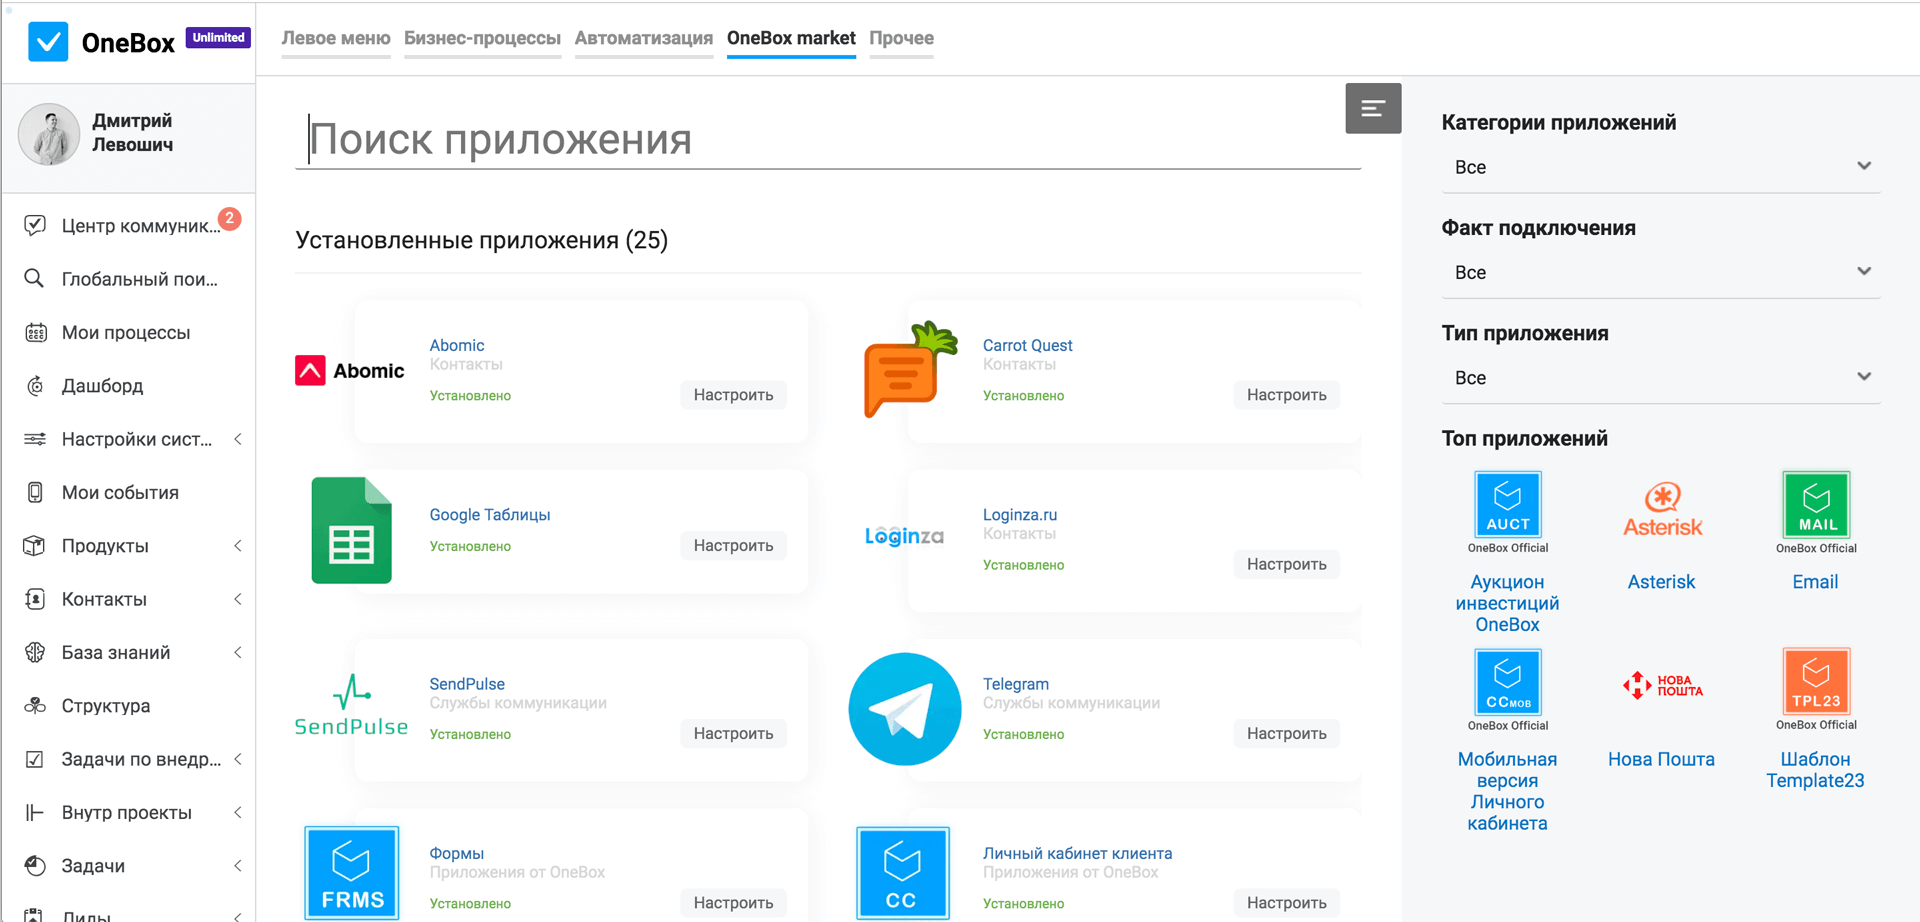Screen dimensions: 1920x922
Task: Open the Communication Center sidebar icon
Action: [x=35, y=225]
